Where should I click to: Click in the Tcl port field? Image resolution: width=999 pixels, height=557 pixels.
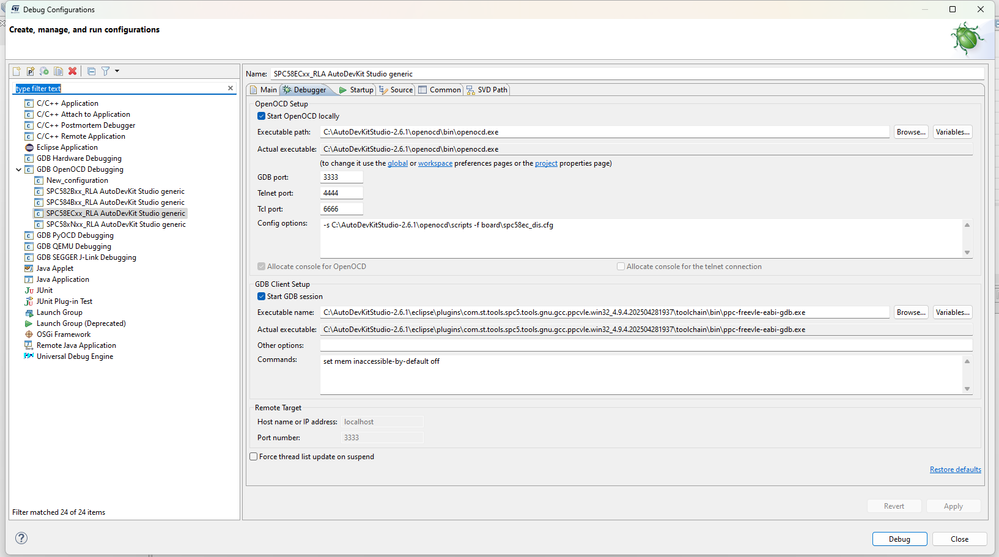click(x=341, y=209)
